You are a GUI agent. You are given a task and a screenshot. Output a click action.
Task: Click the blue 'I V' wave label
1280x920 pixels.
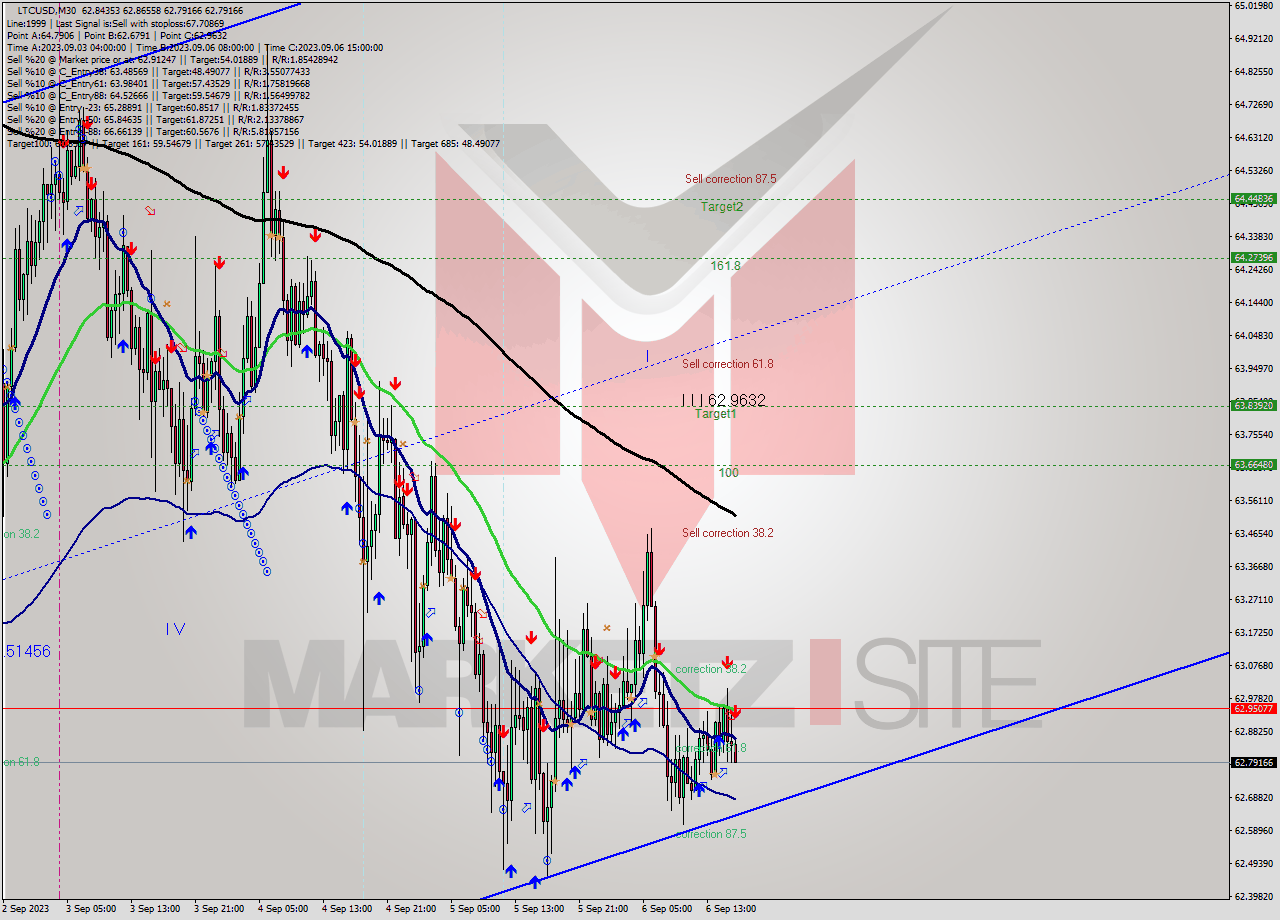click(176, 629)
